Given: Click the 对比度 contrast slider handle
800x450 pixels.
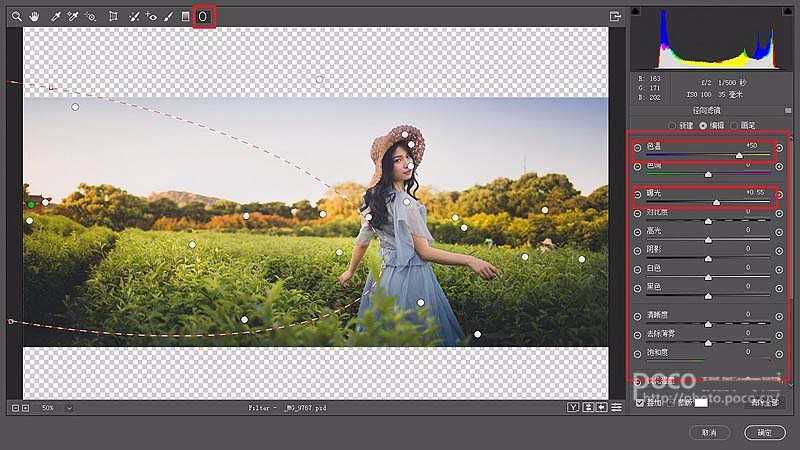Looking at the screenshot, I should coord(708,220).
